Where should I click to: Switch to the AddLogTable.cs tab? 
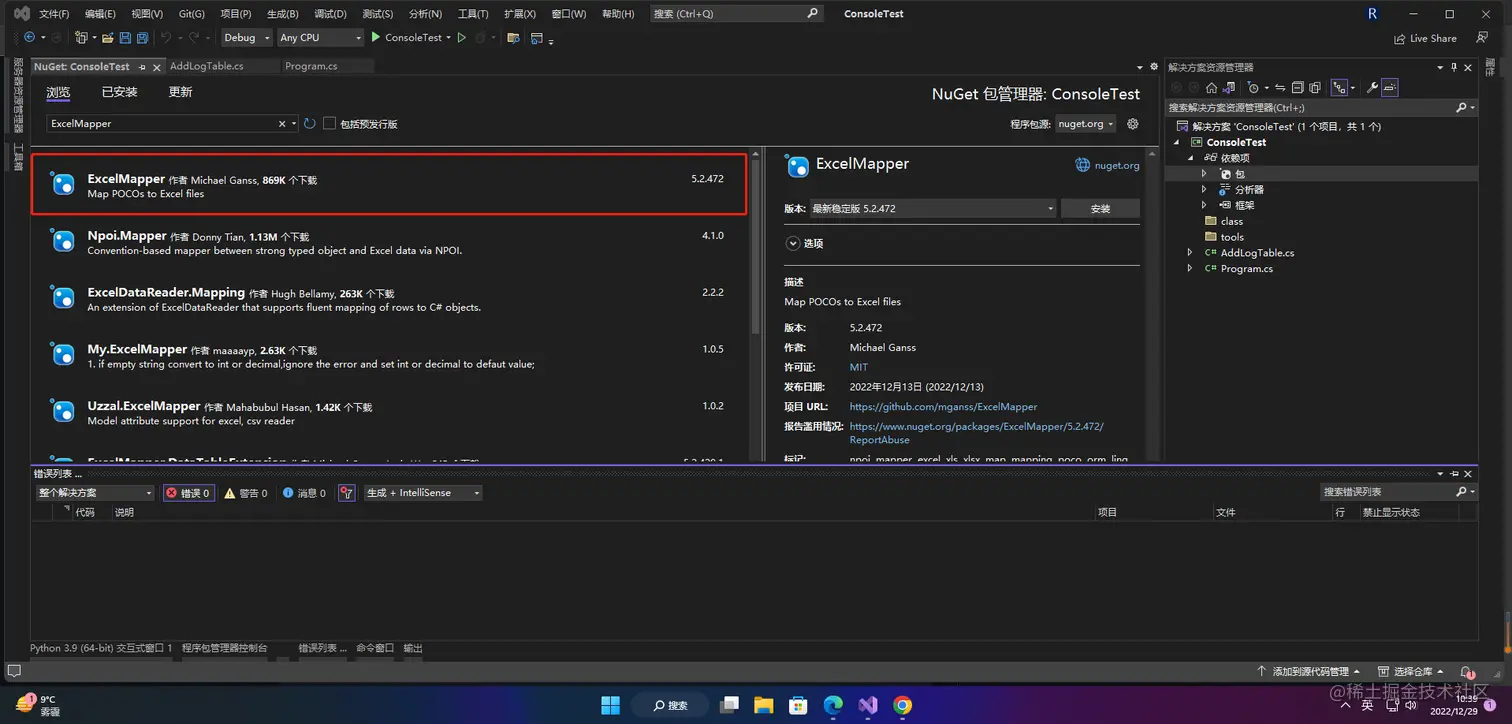207,66
